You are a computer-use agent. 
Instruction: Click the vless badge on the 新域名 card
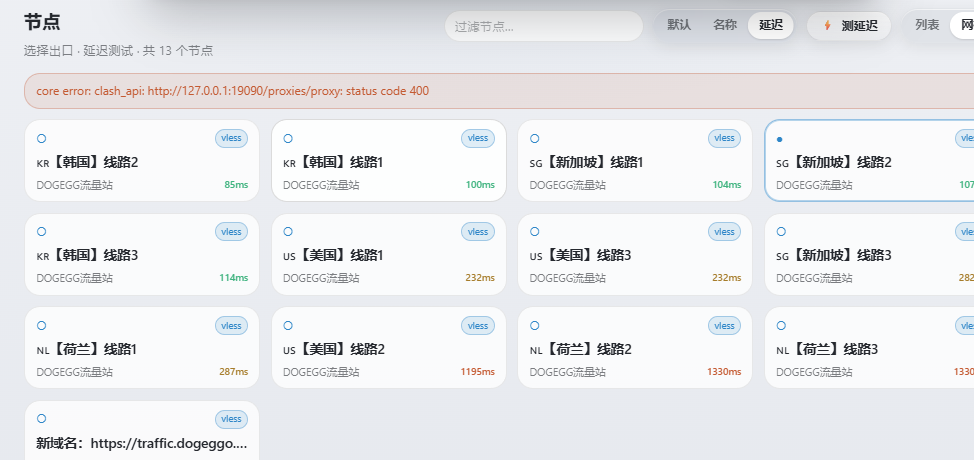[231, 419]
